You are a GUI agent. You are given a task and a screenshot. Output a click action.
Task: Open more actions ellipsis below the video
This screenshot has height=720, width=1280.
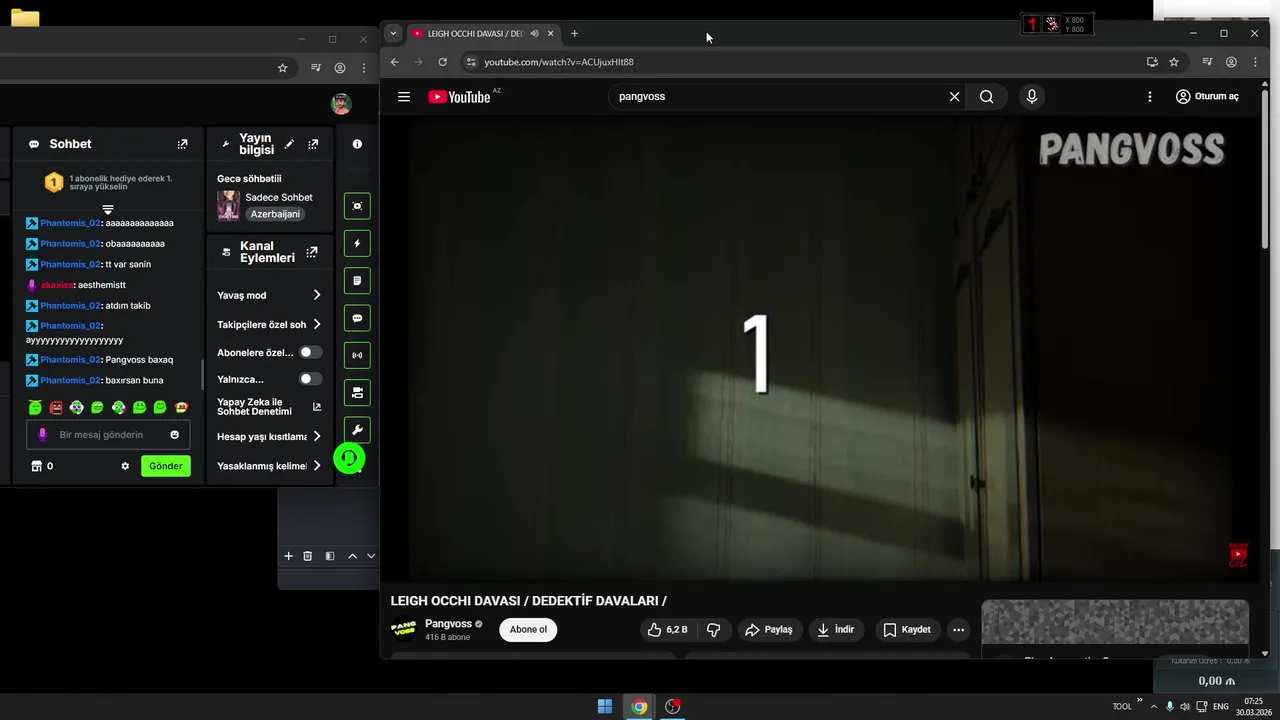pos(958,630)
